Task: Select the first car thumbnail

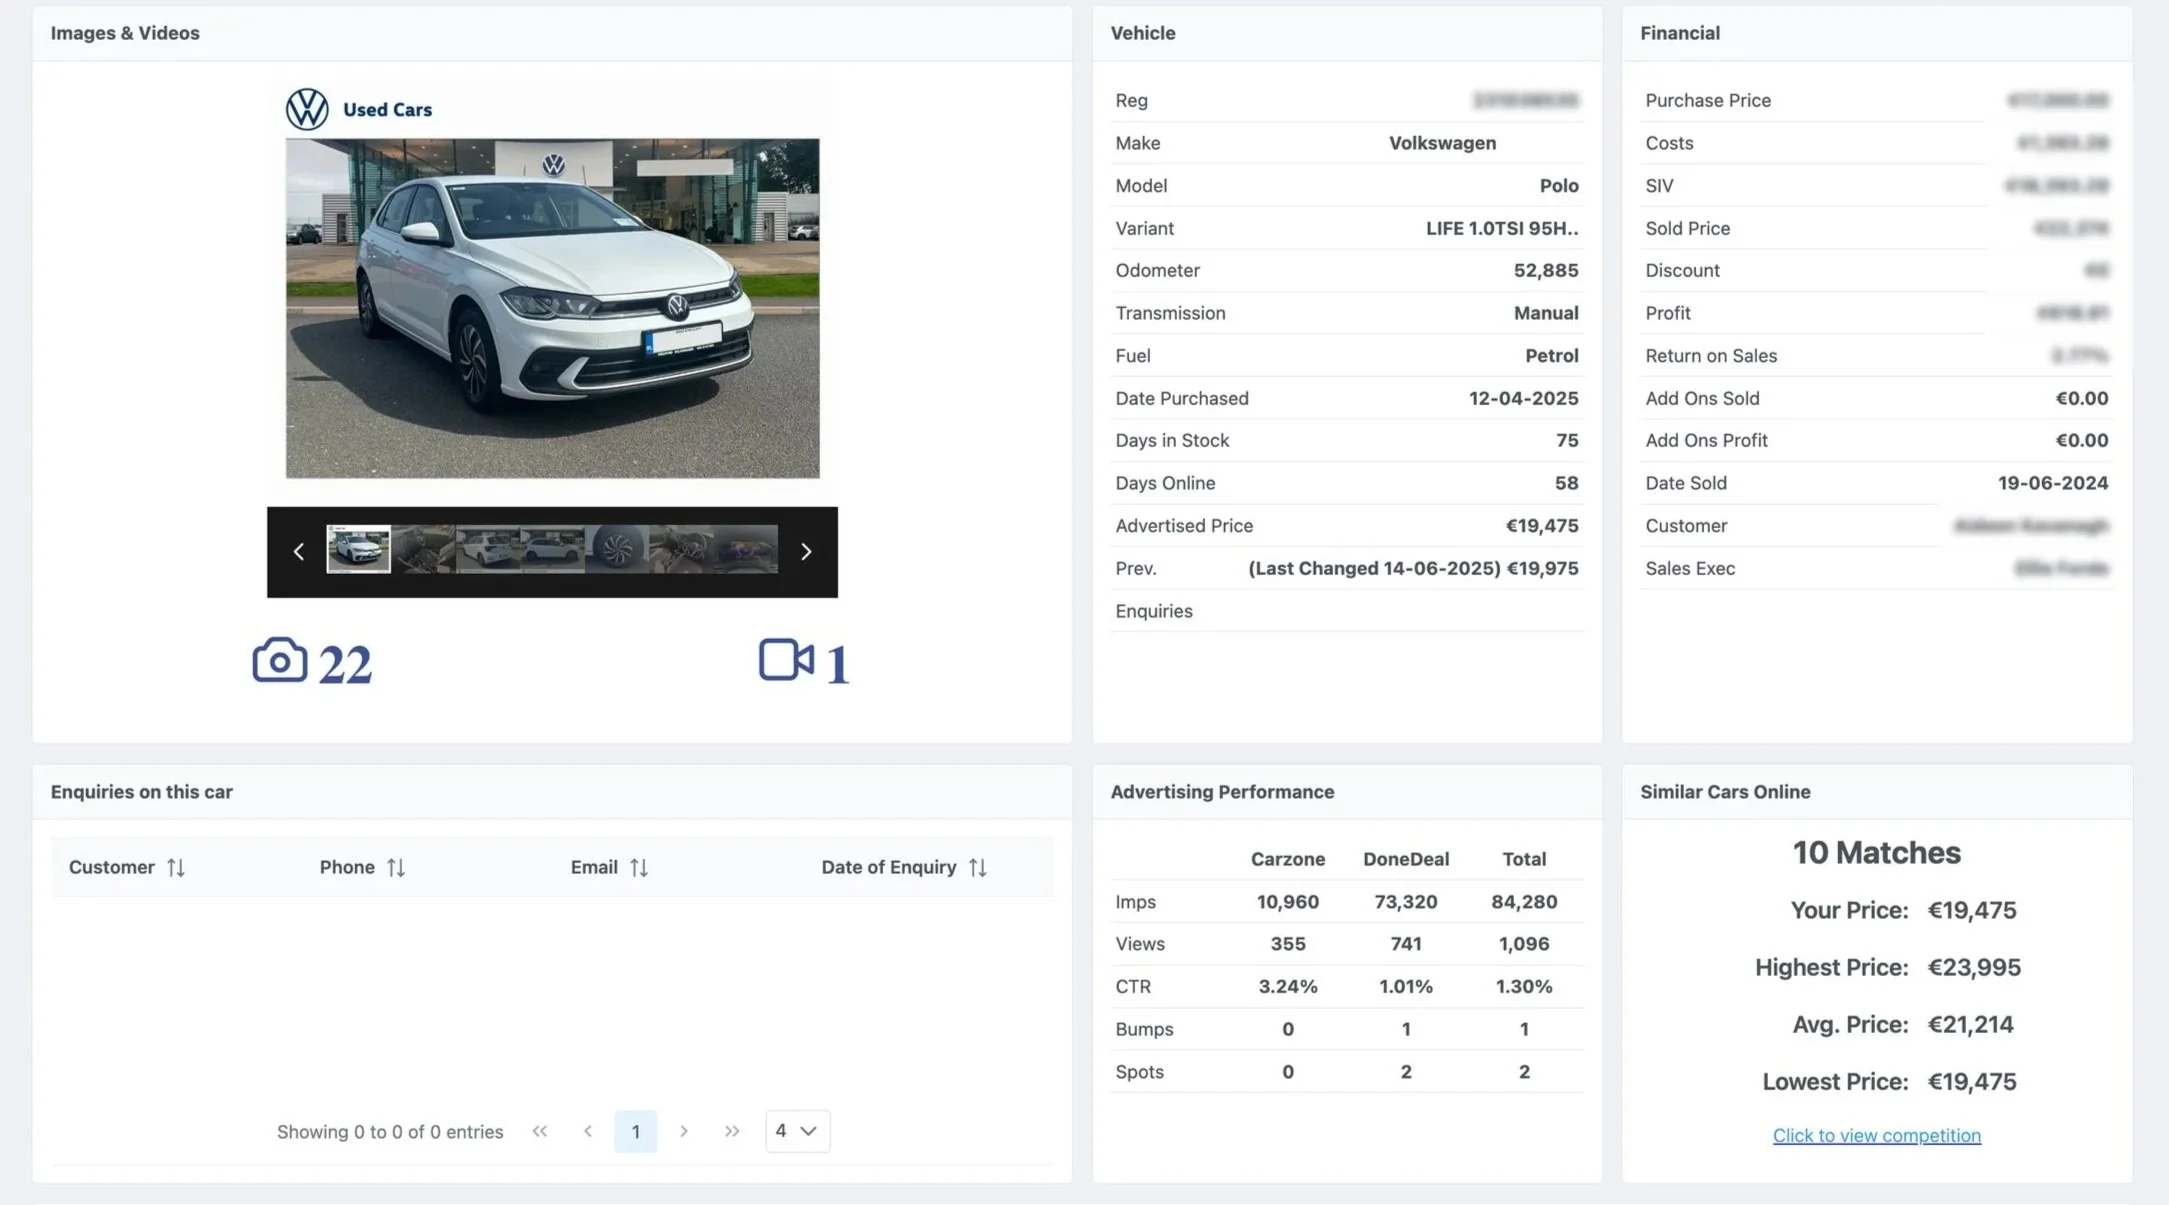Action: click(x=358, y=549)
